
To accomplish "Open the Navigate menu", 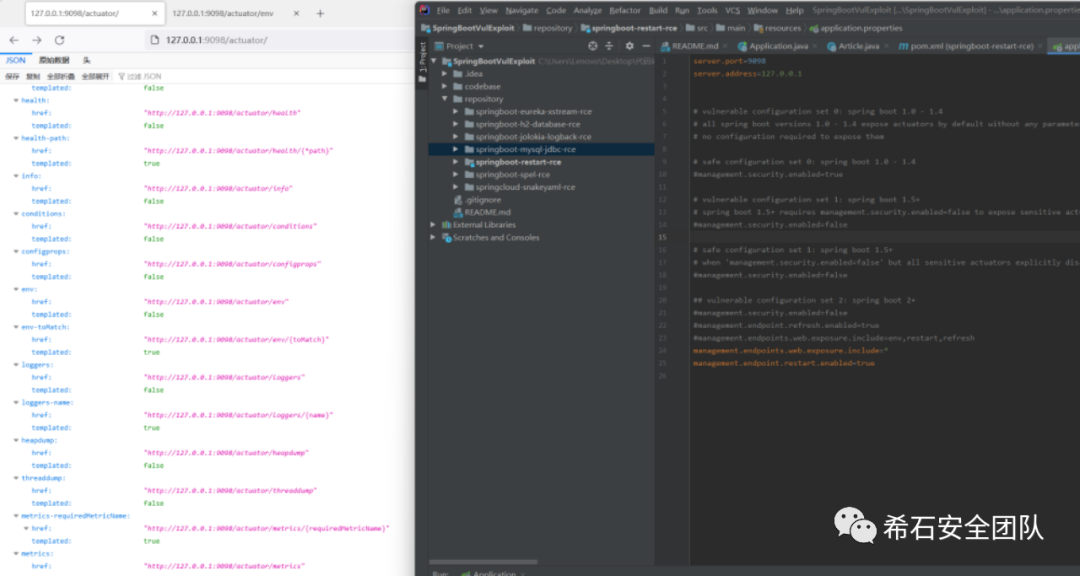I will tap(521, 10).
